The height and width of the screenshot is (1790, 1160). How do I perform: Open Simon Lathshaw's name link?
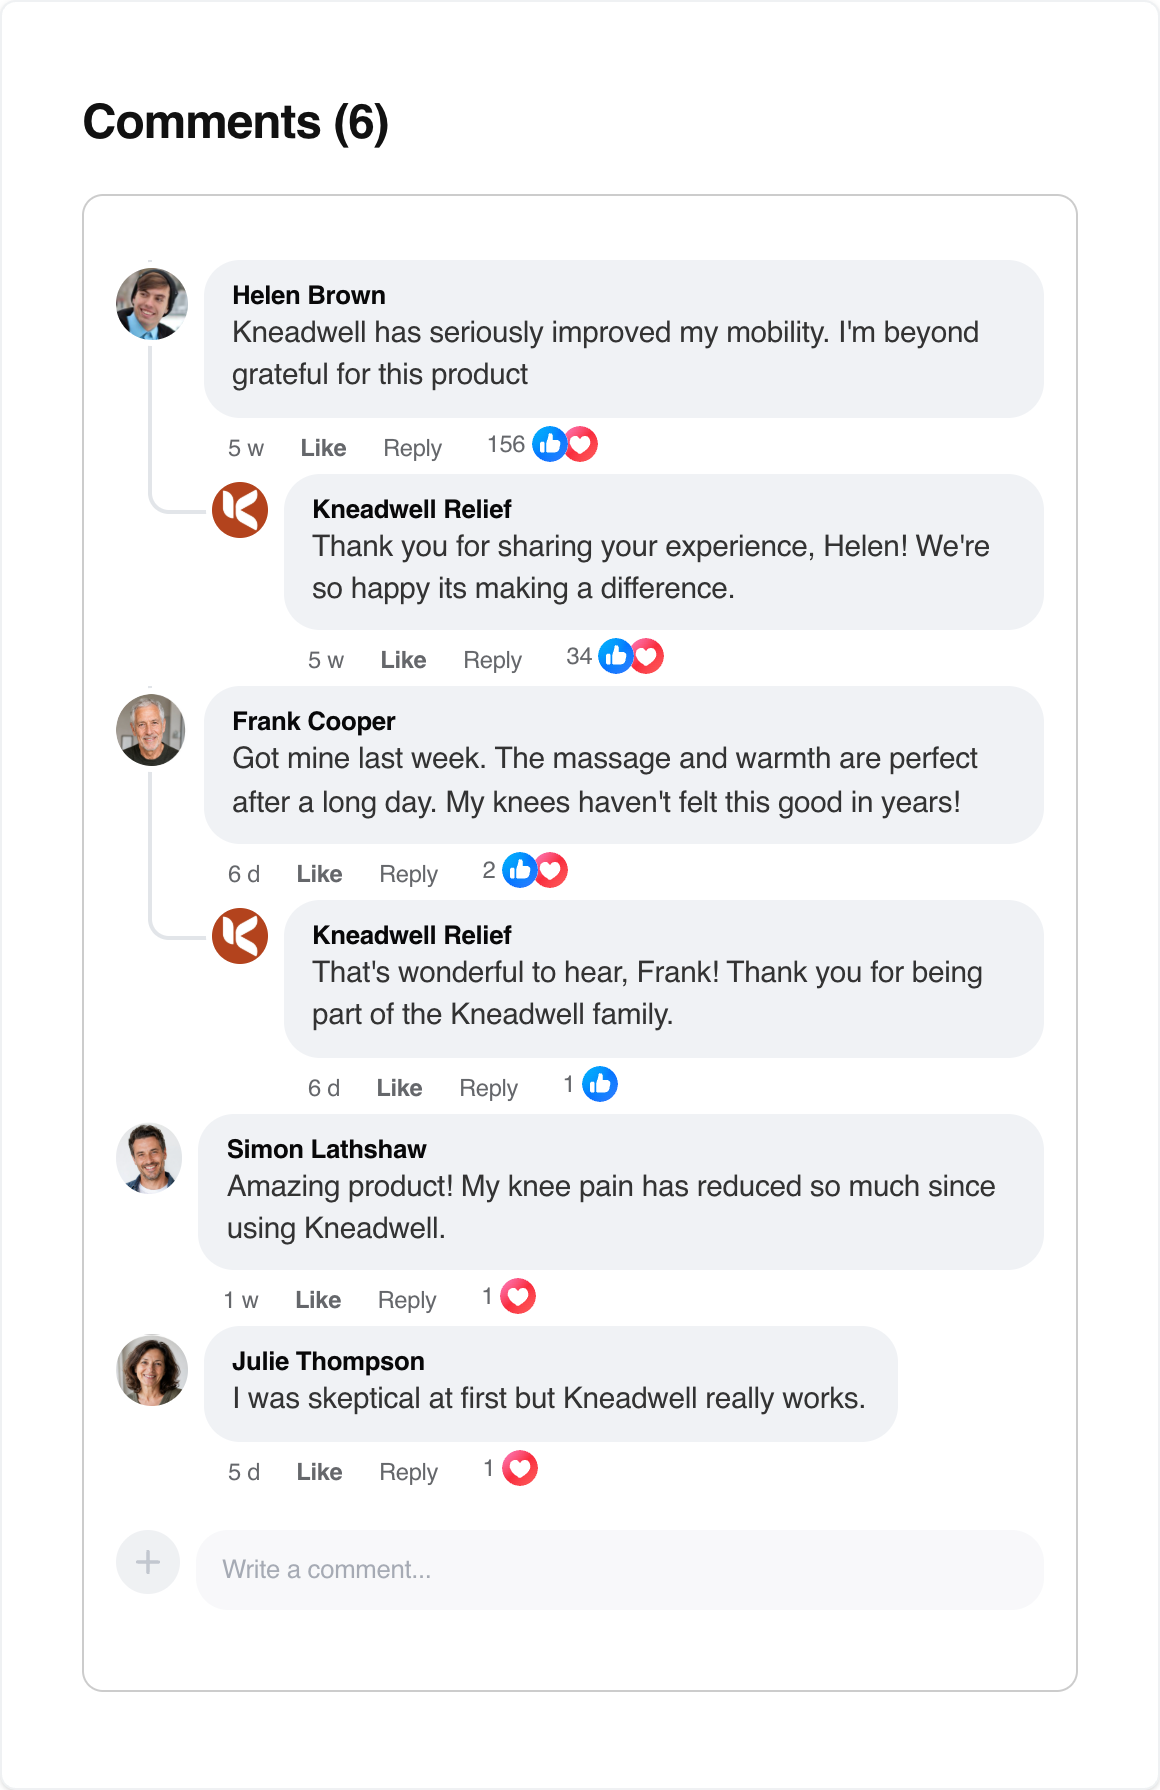point(327,1149)
